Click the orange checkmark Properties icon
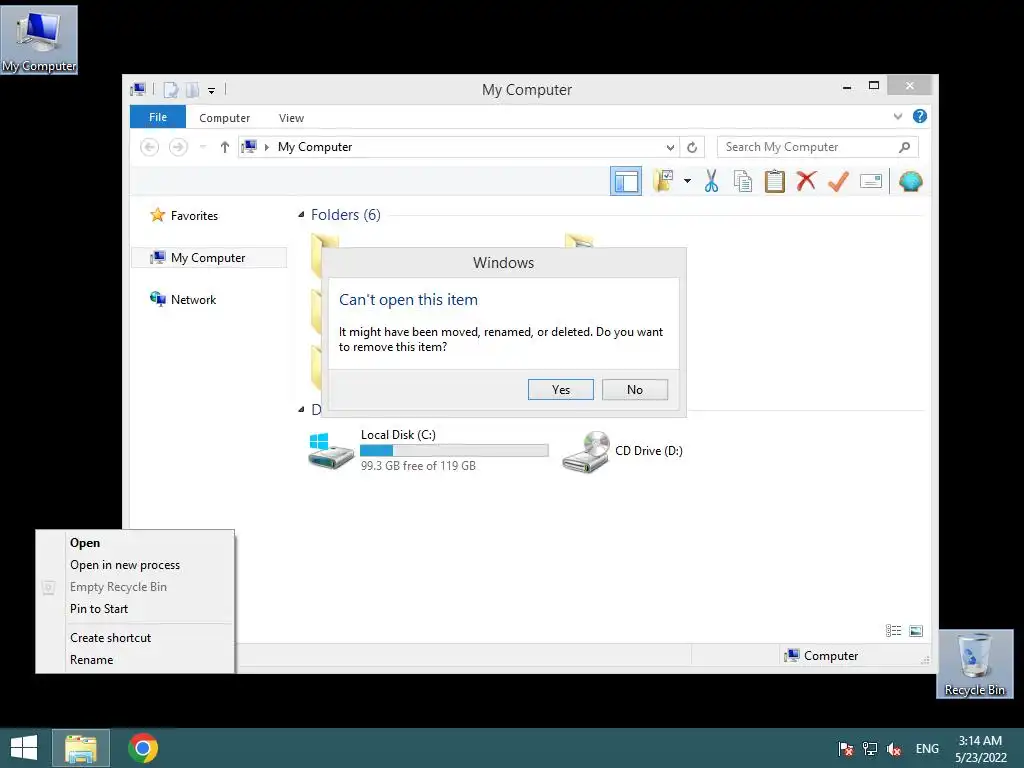1024x768 pixels. pos(839,181)
